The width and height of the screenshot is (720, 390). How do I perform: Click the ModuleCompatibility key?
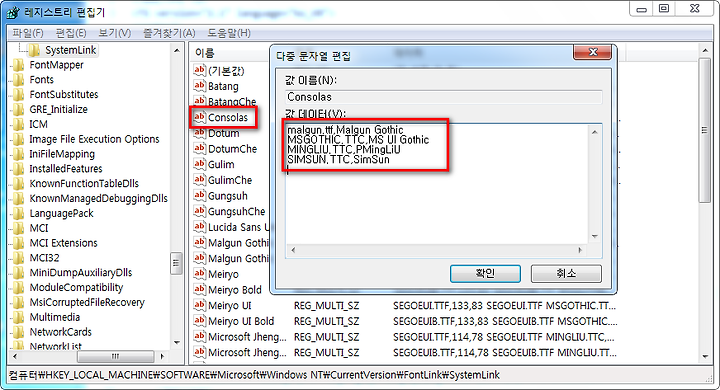pos(76,287)
